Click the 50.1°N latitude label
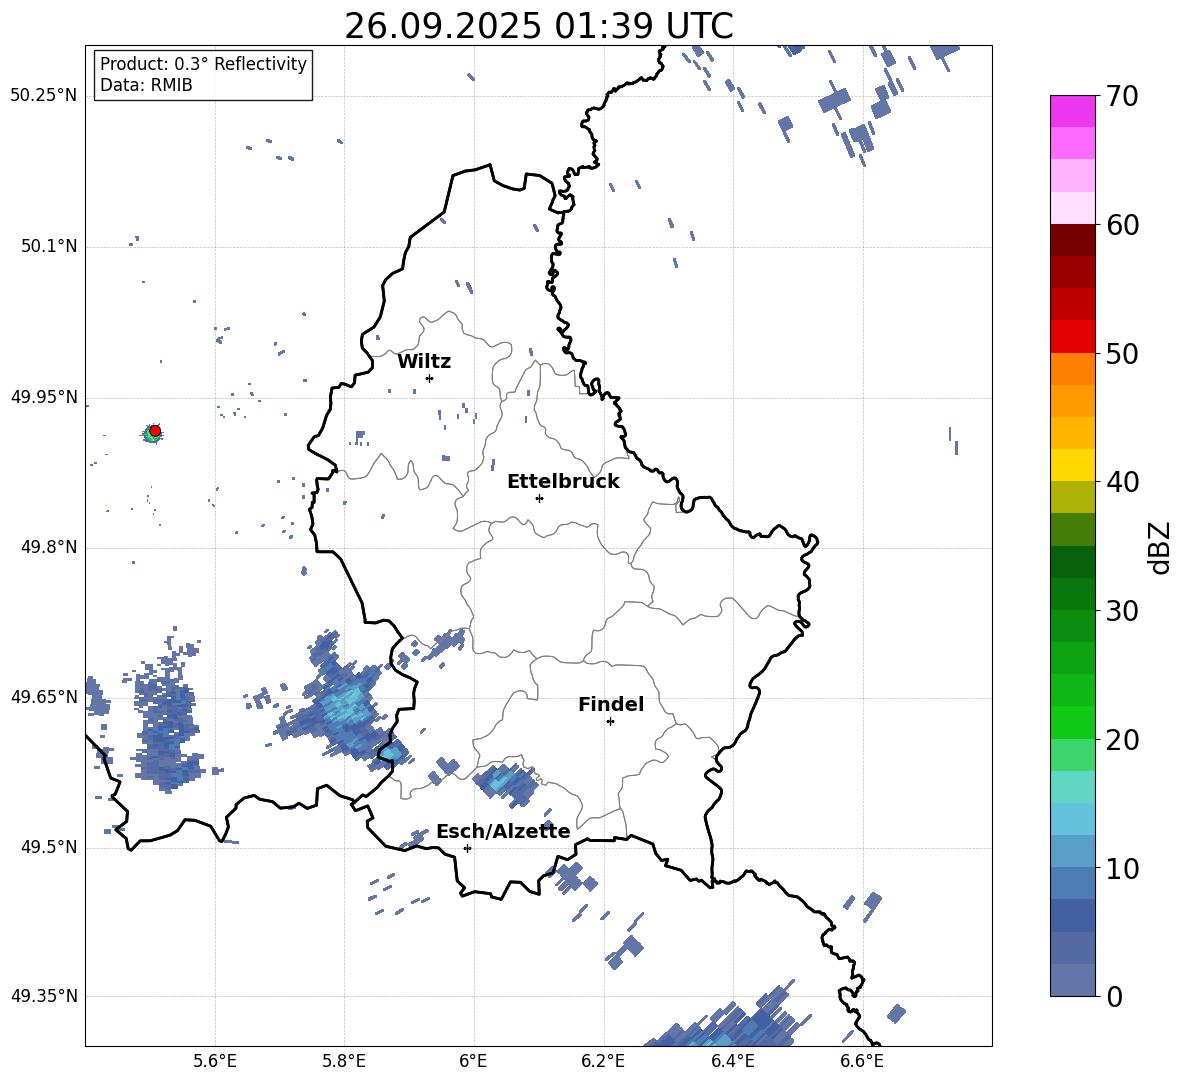 click(x=48, y=246)
